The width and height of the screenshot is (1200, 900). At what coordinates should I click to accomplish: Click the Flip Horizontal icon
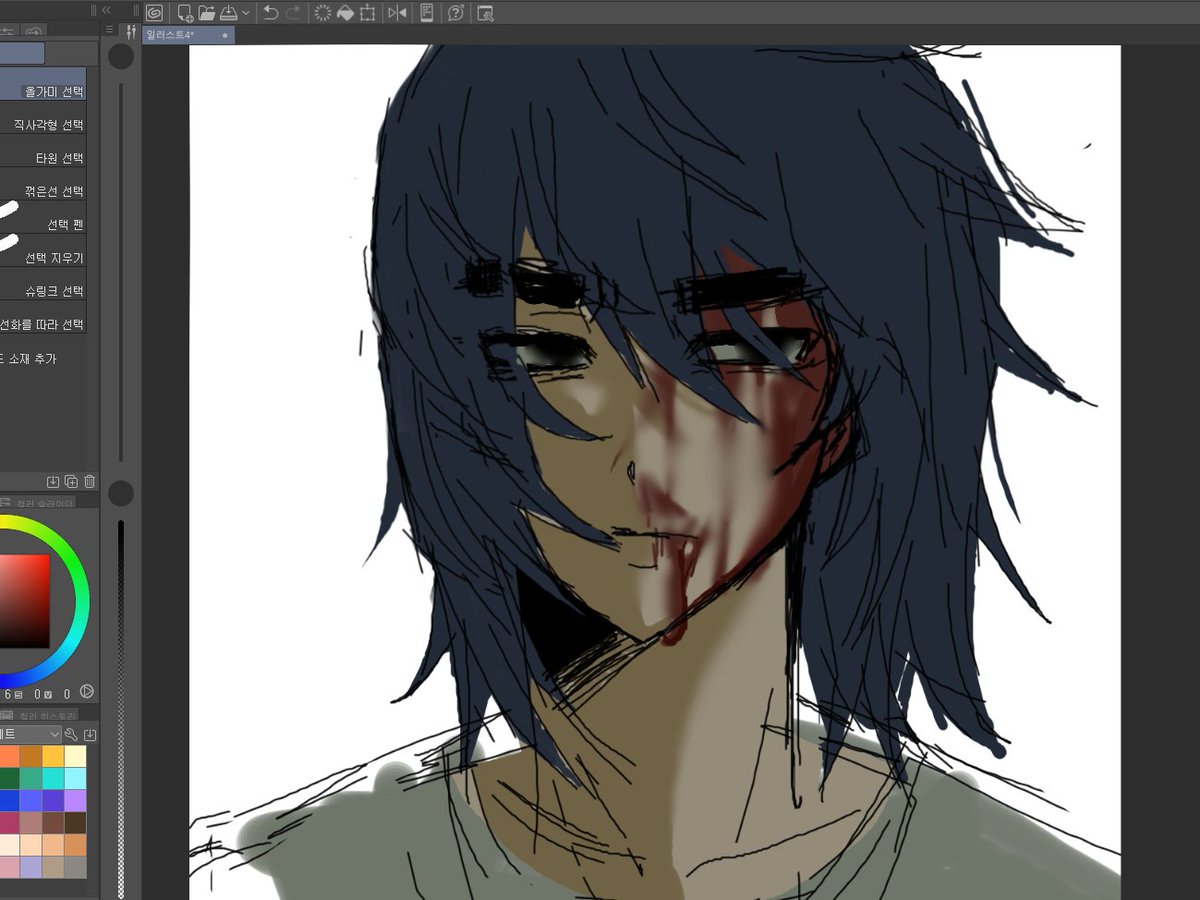click(x=397, y=13)
